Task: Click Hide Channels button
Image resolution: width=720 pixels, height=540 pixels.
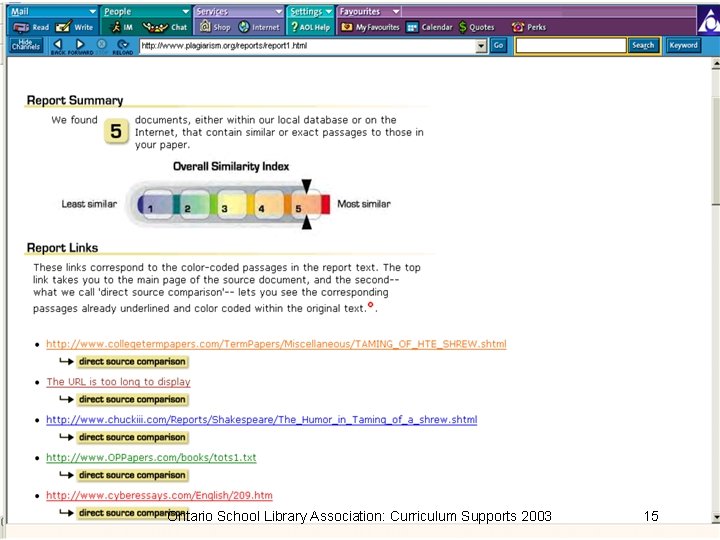Action: coord(26,45)
